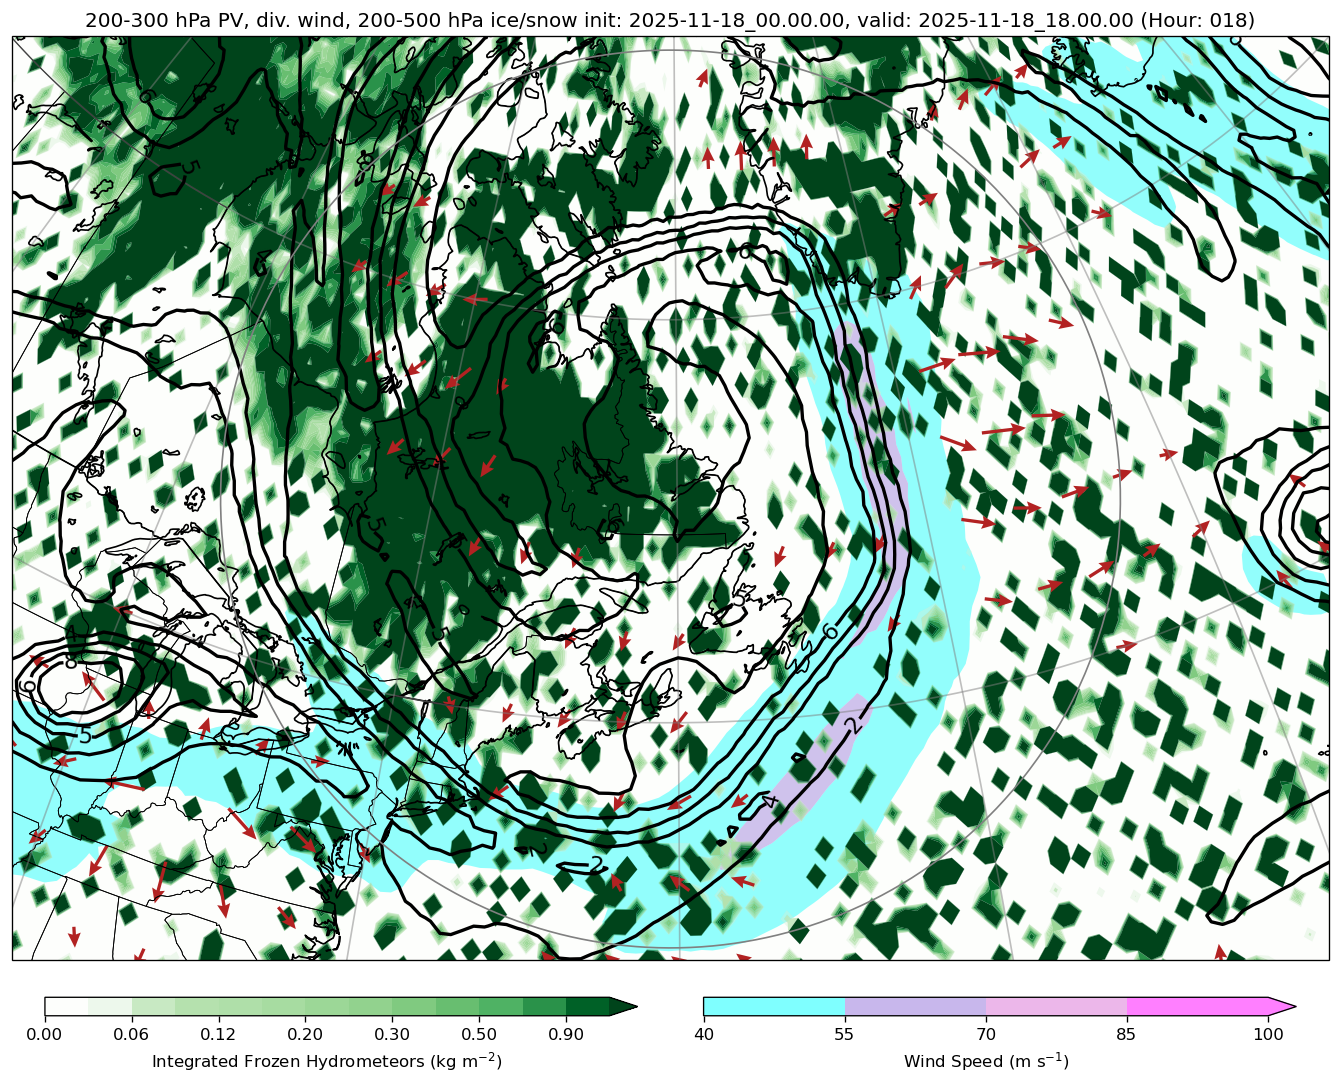Click the magenta arrow tip of wind colorbar
The width and height of the screenshot is (1341, 1084).
[1282, 1006]
